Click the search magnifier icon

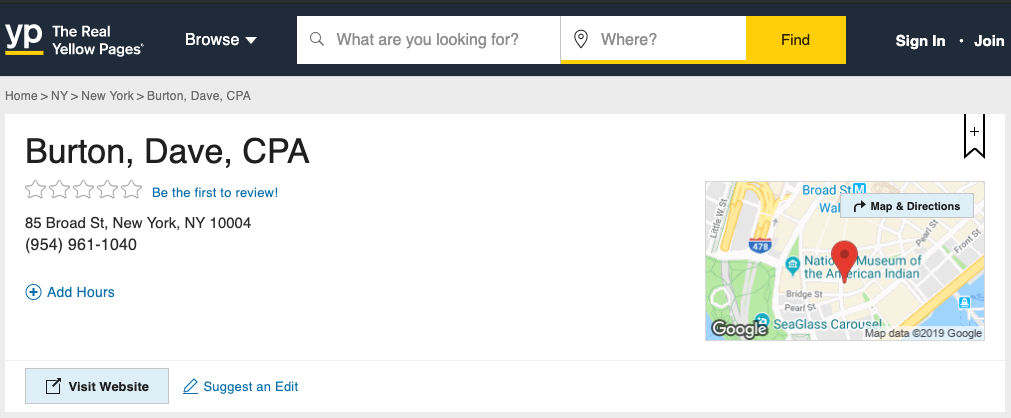[x=317, y=40]
